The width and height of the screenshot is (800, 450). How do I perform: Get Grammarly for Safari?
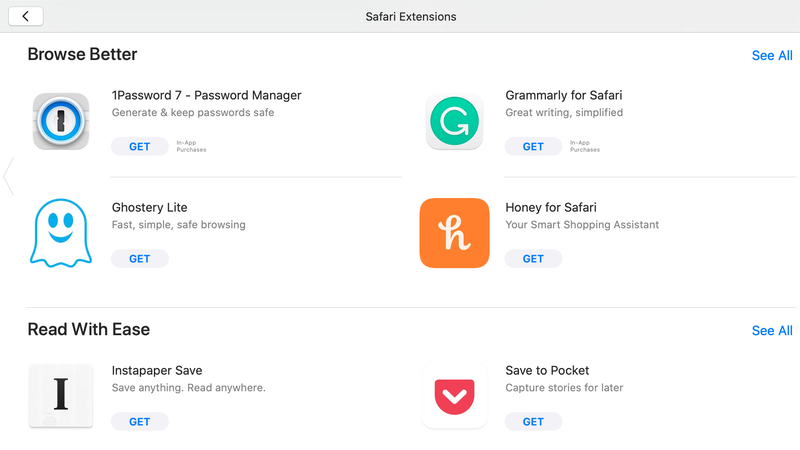click(533, 146)
